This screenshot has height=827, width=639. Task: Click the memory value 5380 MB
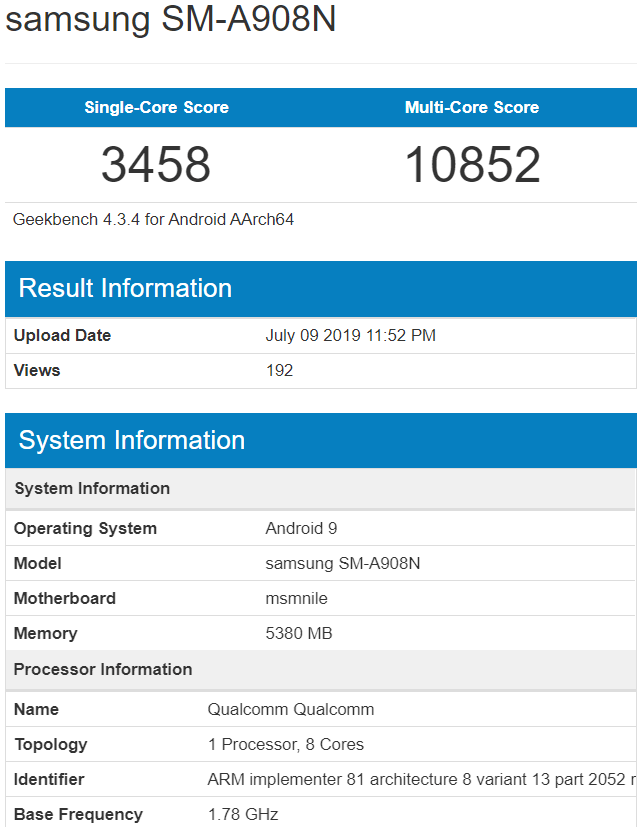[299, 633]
